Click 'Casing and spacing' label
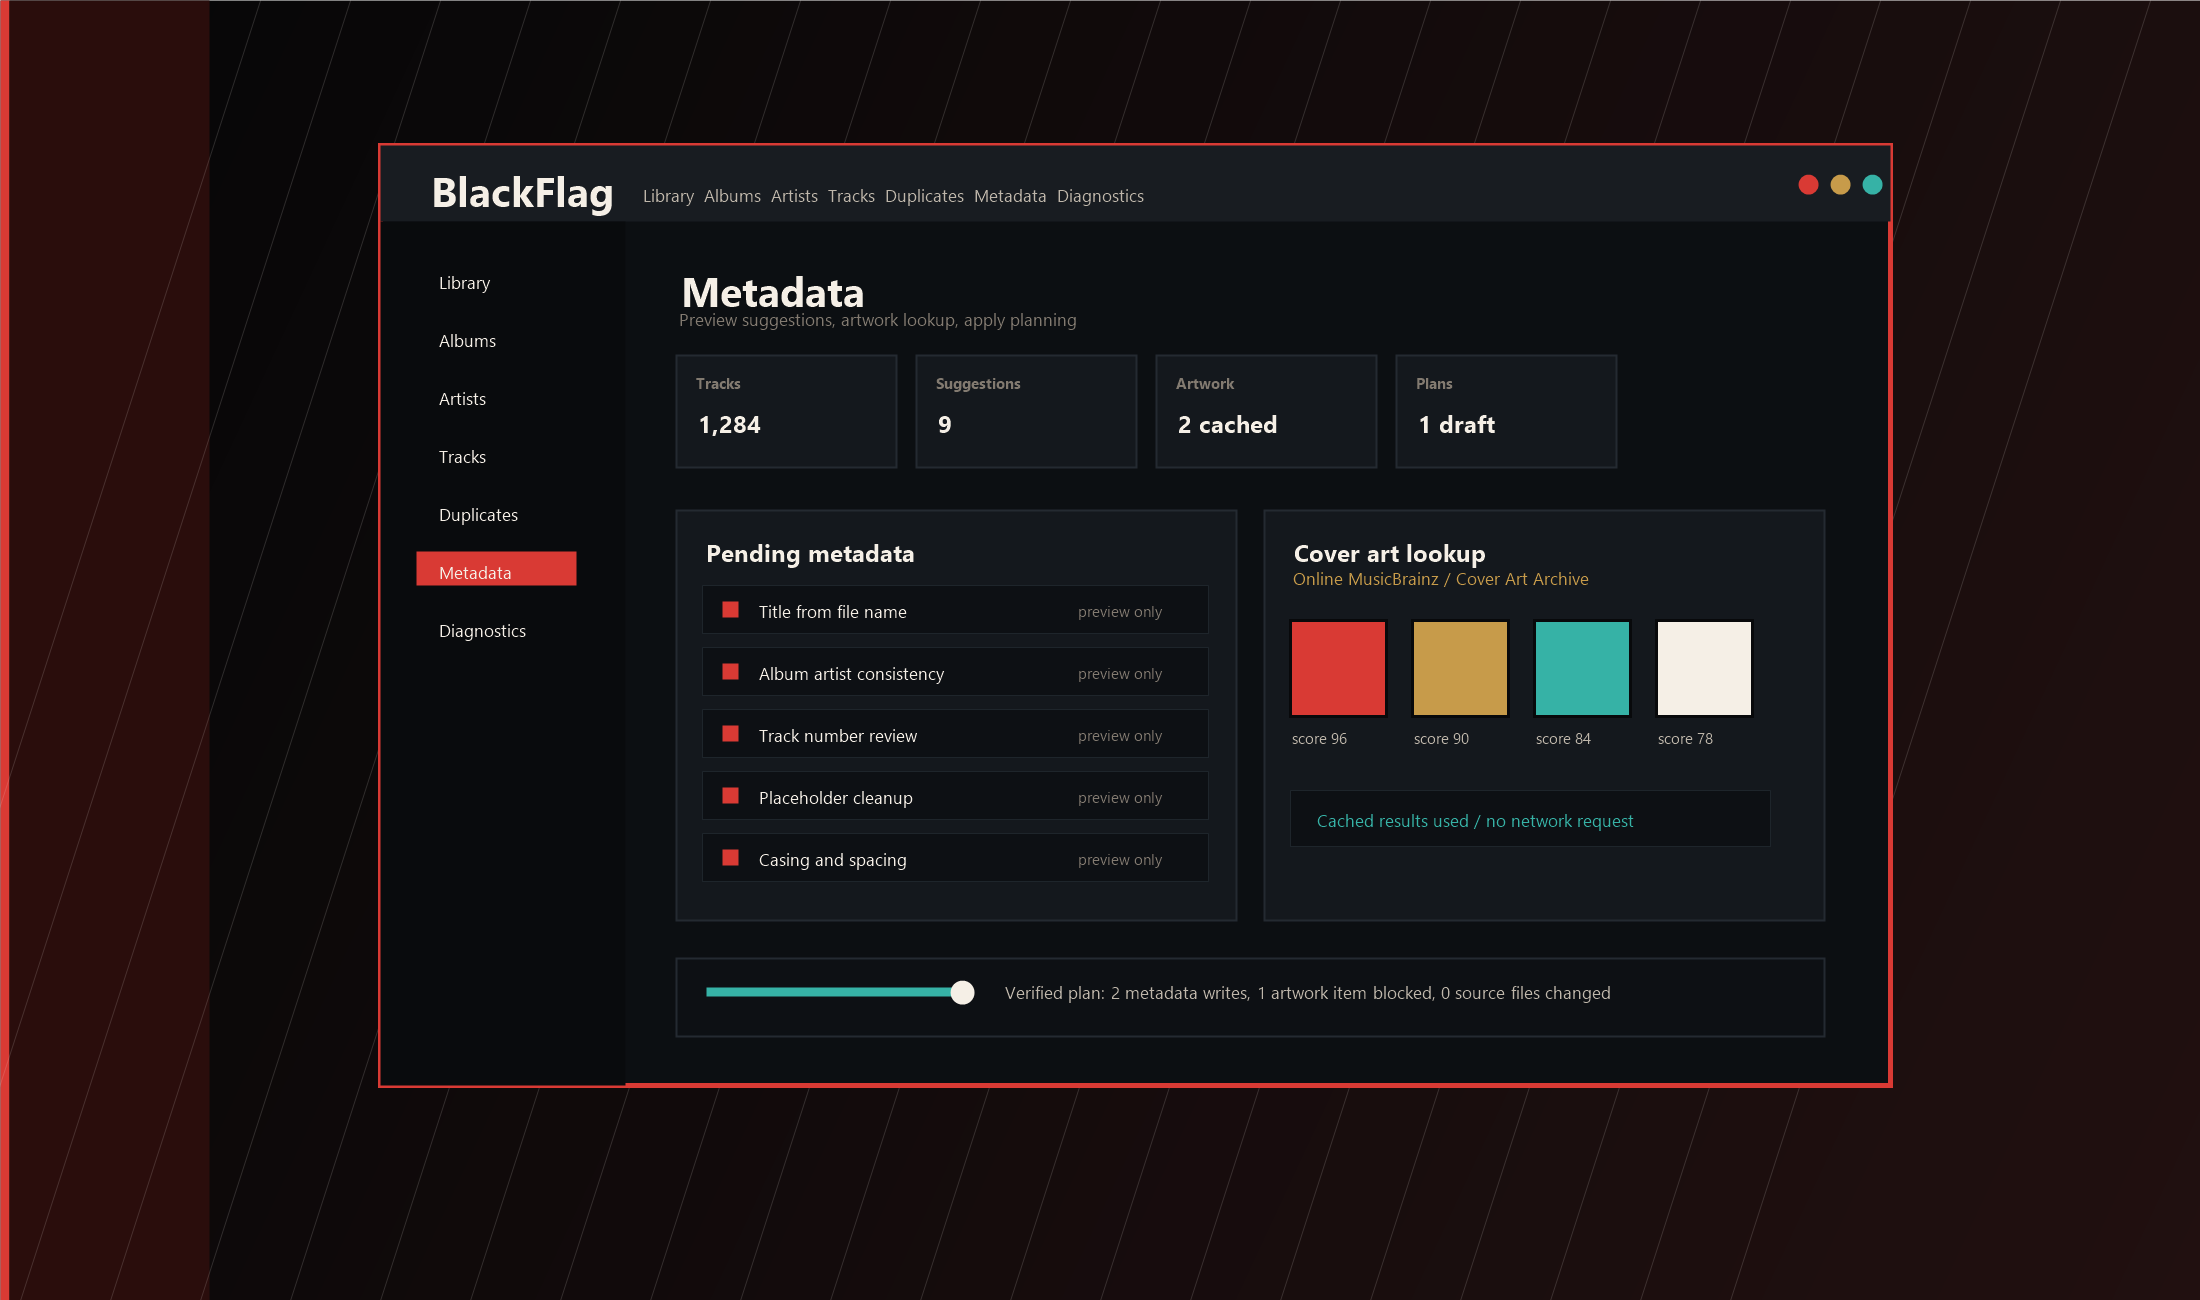The width and height of the screenshot is (2200, 1300). click(832, 860)
